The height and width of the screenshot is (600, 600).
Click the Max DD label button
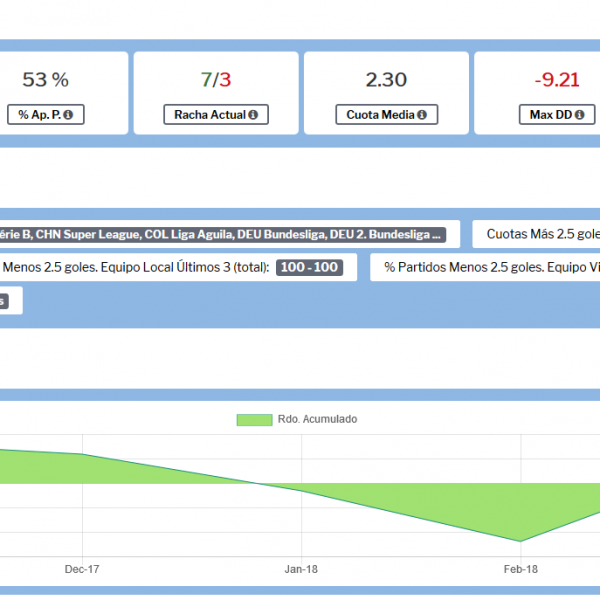pos(557,114)
